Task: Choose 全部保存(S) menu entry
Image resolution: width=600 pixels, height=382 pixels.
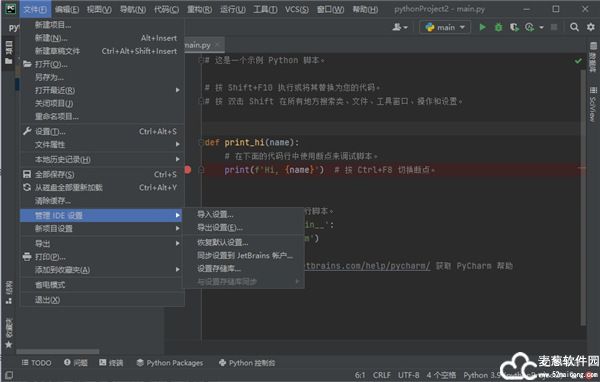Action: pyautogui.click(x=102, y=175)
